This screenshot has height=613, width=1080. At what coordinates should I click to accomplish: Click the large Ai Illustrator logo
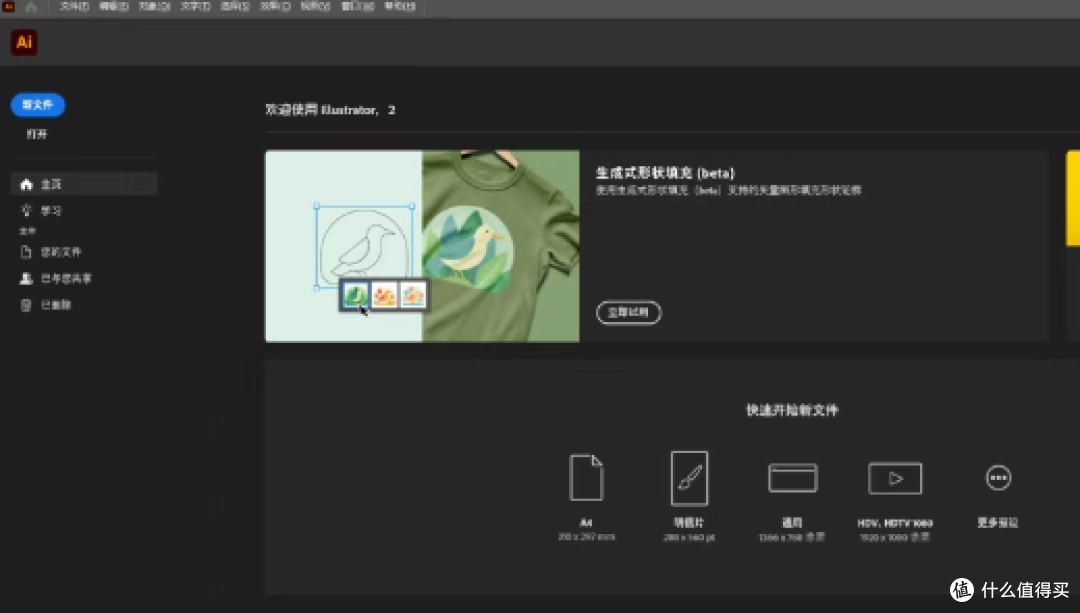coord(24,42)
